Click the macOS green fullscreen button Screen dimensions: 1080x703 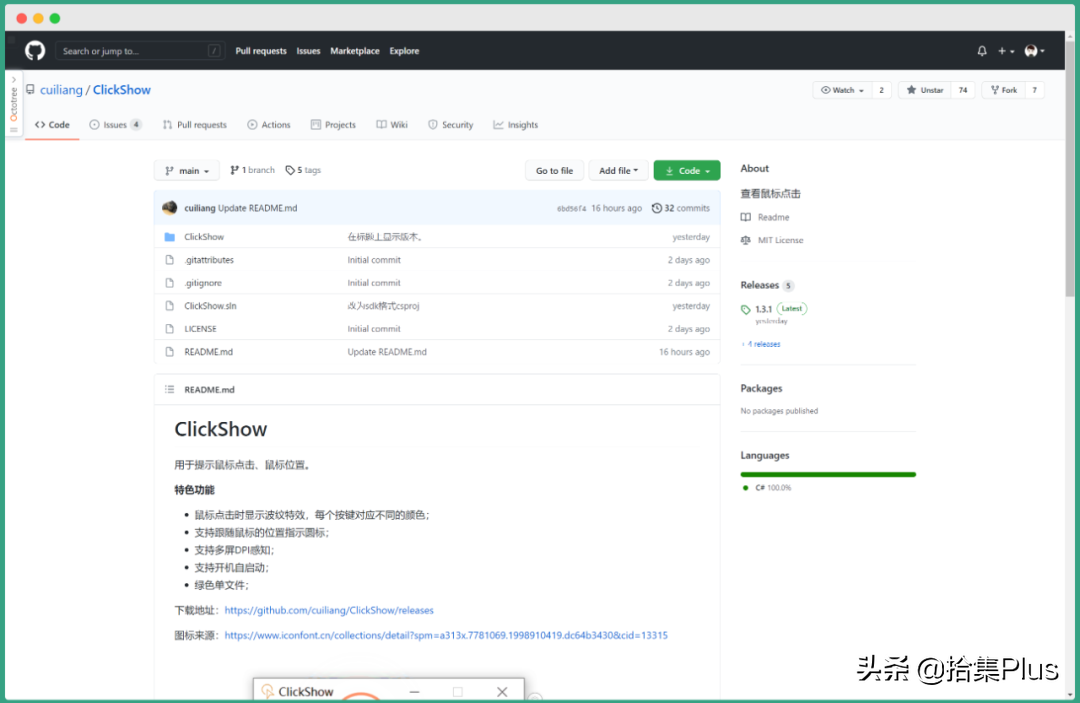55,19
